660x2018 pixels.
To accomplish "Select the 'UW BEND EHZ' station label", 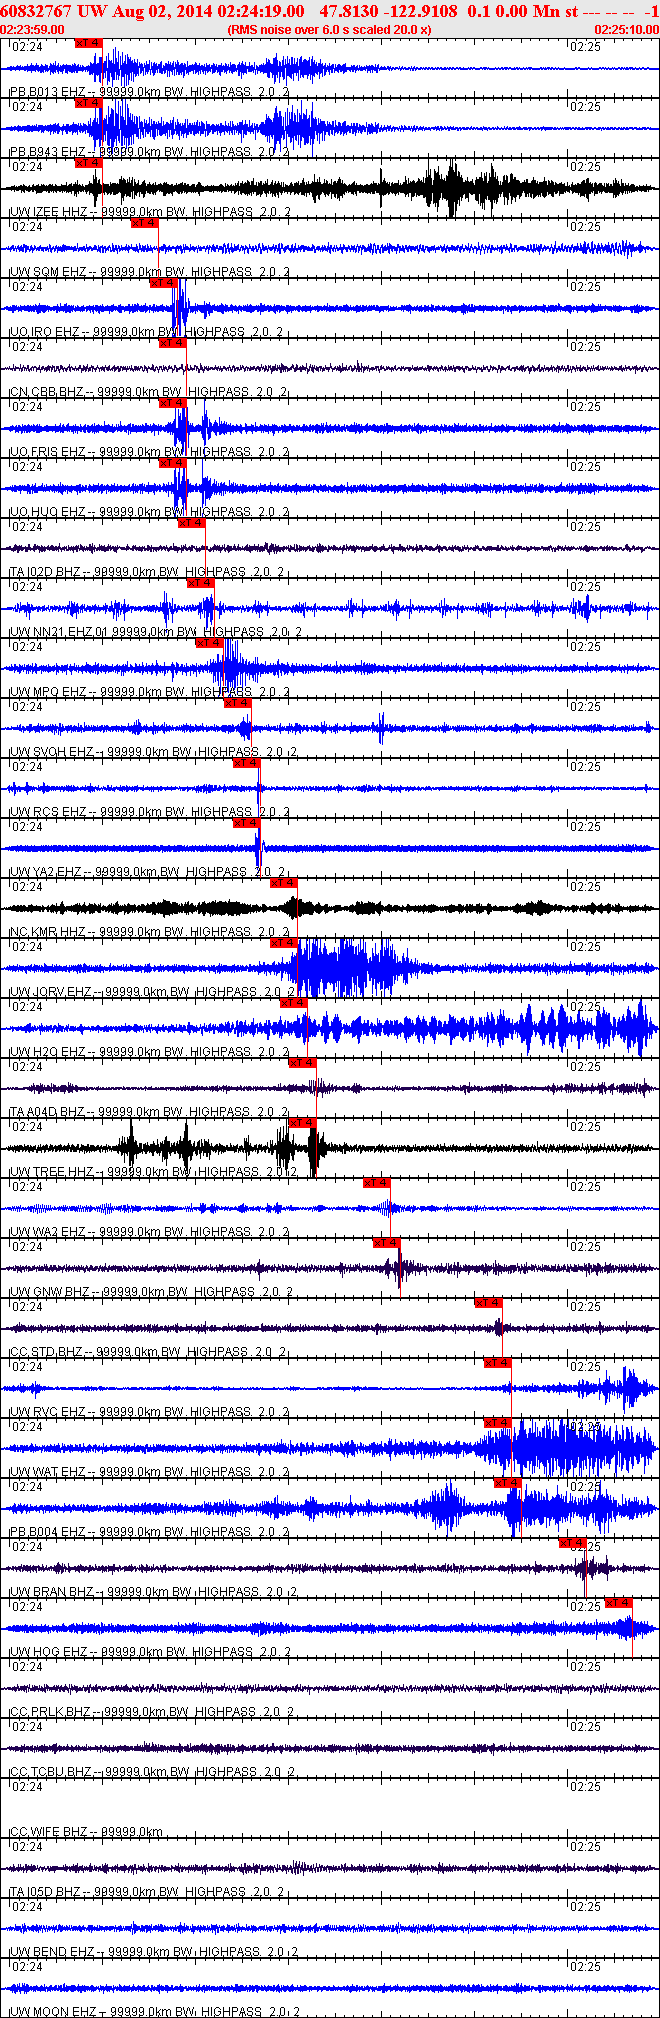I will click(x=52, y=1952).
